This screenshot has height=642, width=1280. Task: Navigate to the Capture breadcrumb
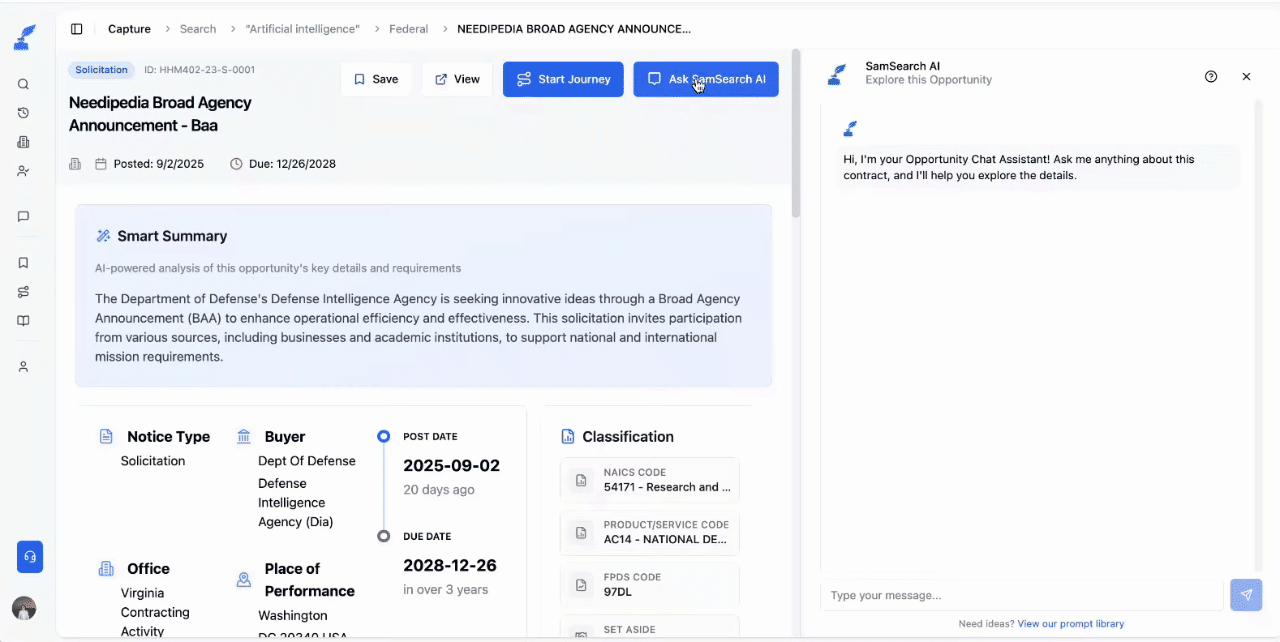pos(129,28)
